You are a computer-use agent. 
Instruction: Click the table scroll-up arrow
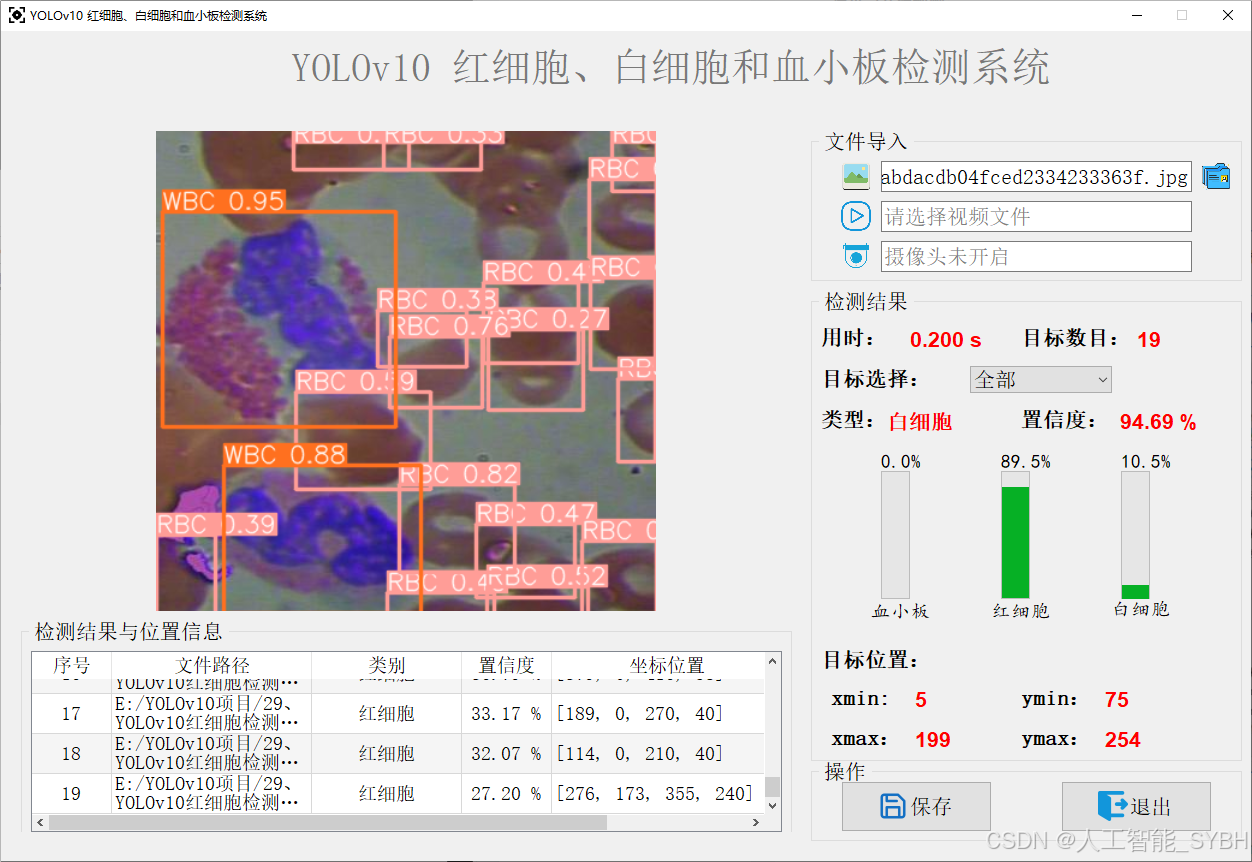(772, 661)
